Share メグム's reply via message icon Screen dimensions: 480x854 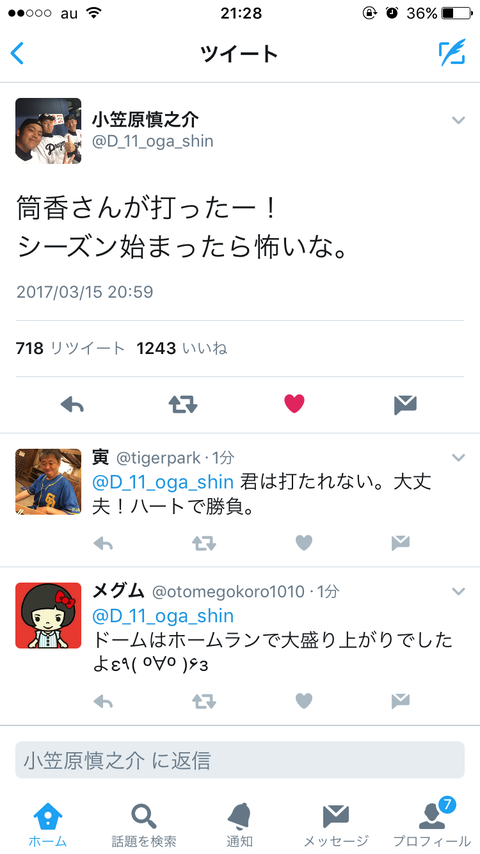pyautogui.click(x=400, y=701)
